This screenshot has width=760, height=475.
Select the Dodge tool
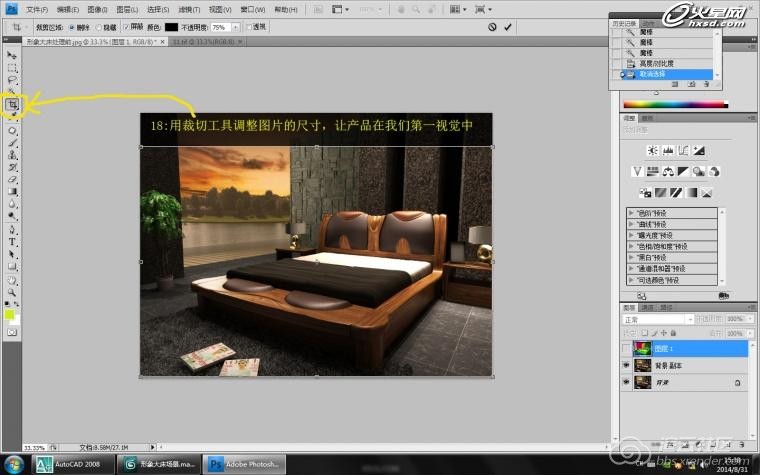click(x=12, y=216)
